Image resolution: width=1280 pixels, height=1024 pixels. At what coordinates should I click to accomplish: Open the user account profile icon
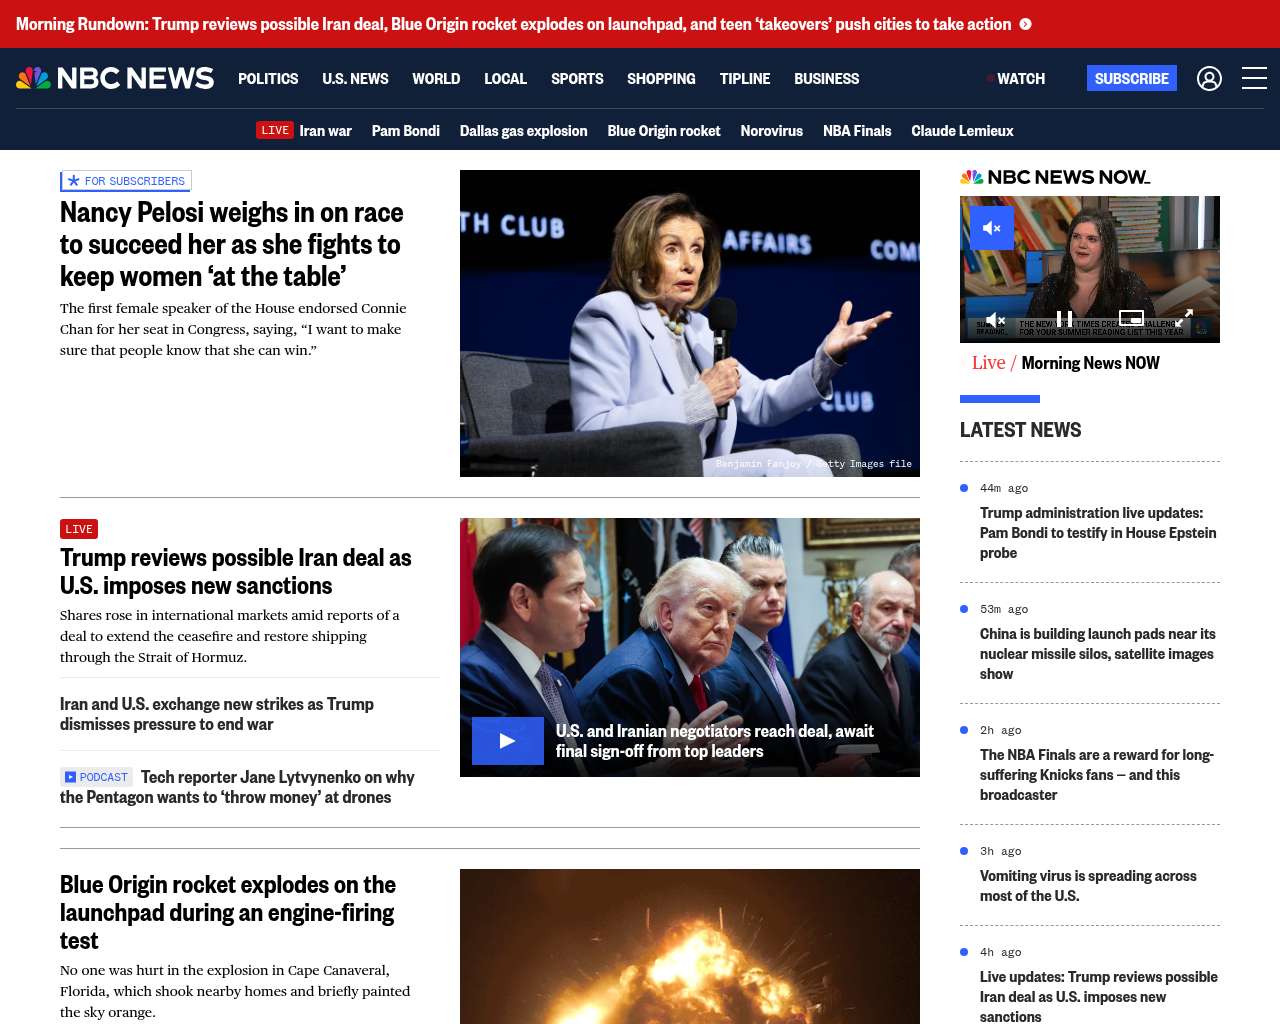[x=1209, y=78]
